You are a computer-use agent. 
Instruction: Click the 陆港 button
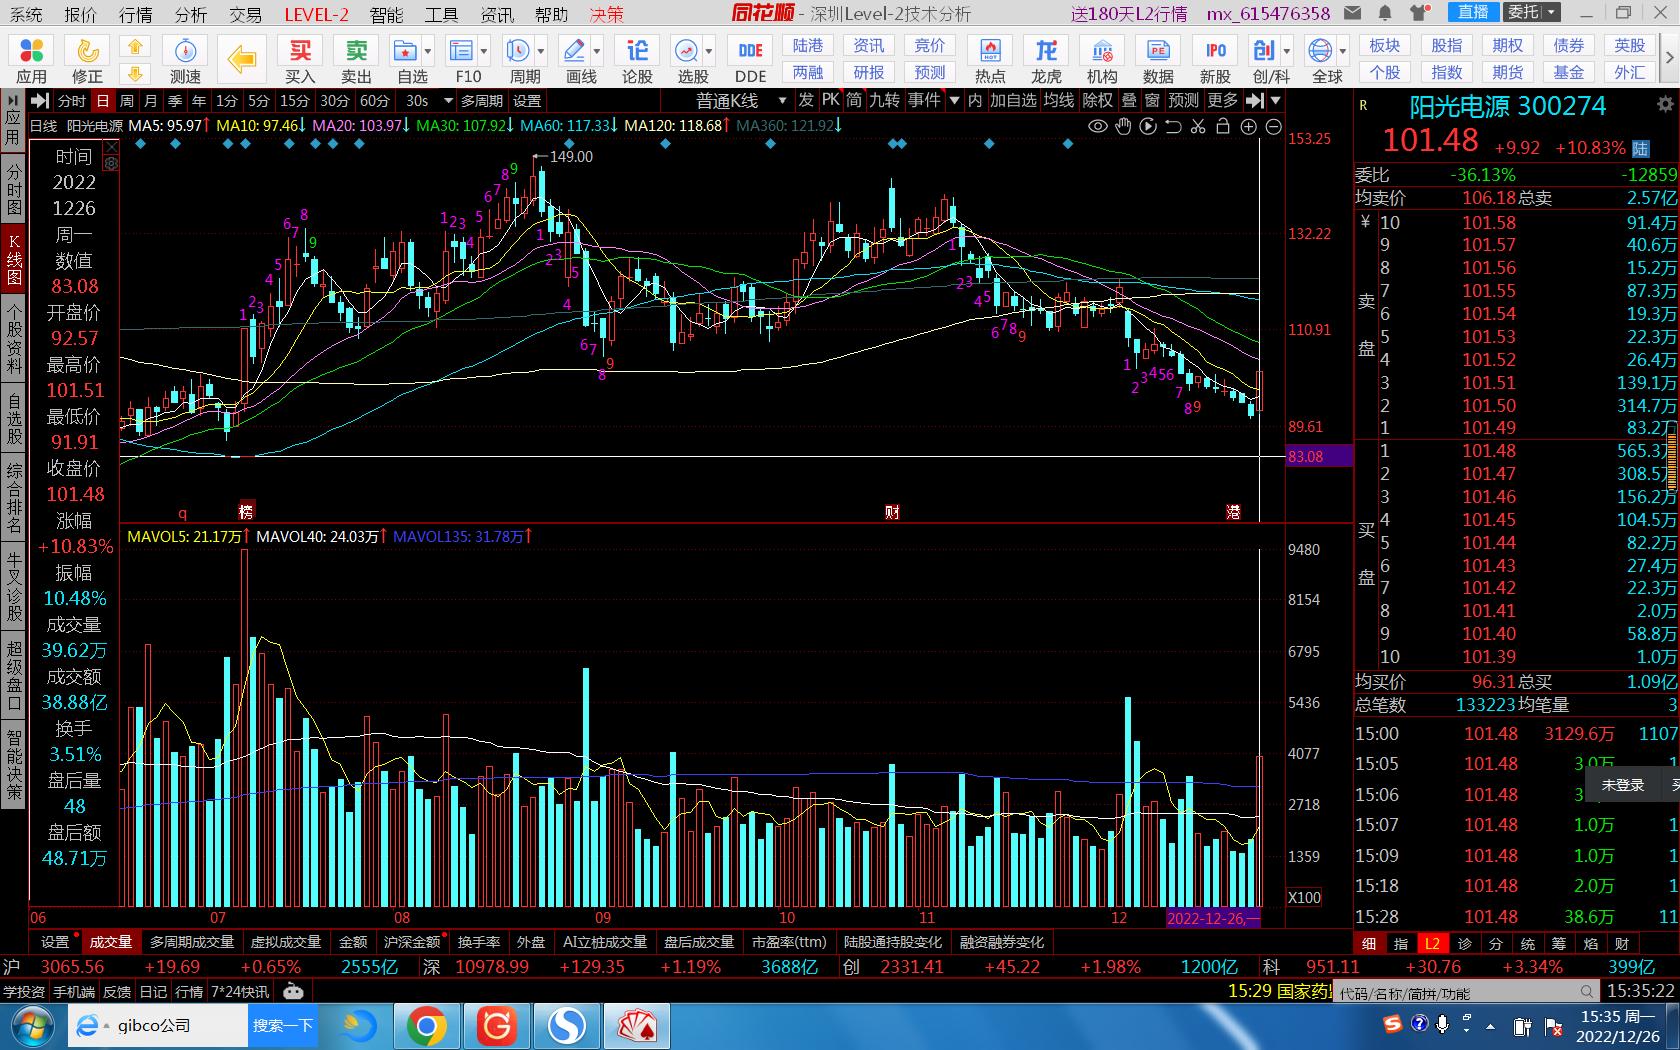click(x=808, y=46)
